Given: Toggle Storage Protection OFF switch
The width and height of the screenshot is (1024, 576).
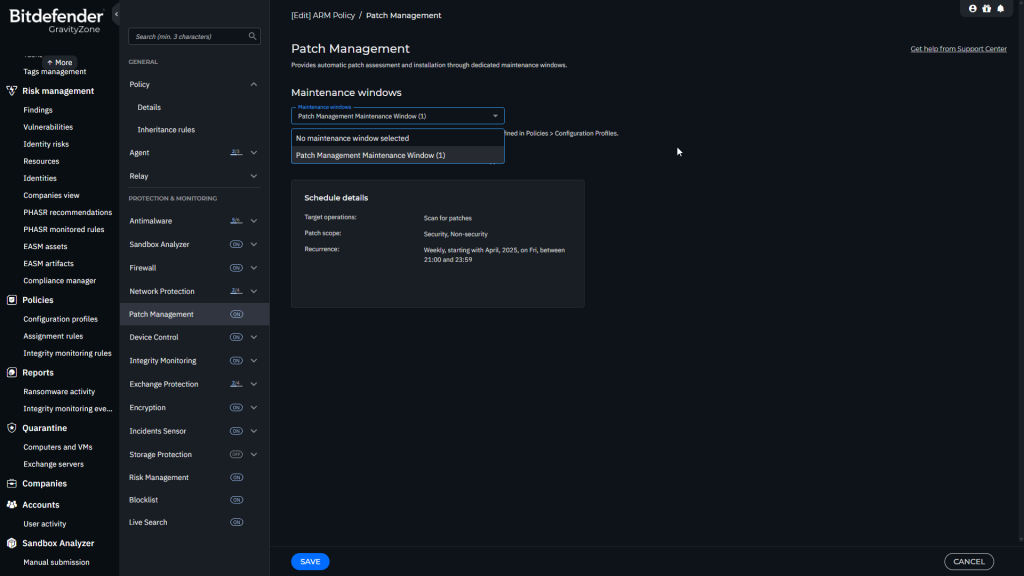Looking at the screenshot, I should [x=236, y=454].
